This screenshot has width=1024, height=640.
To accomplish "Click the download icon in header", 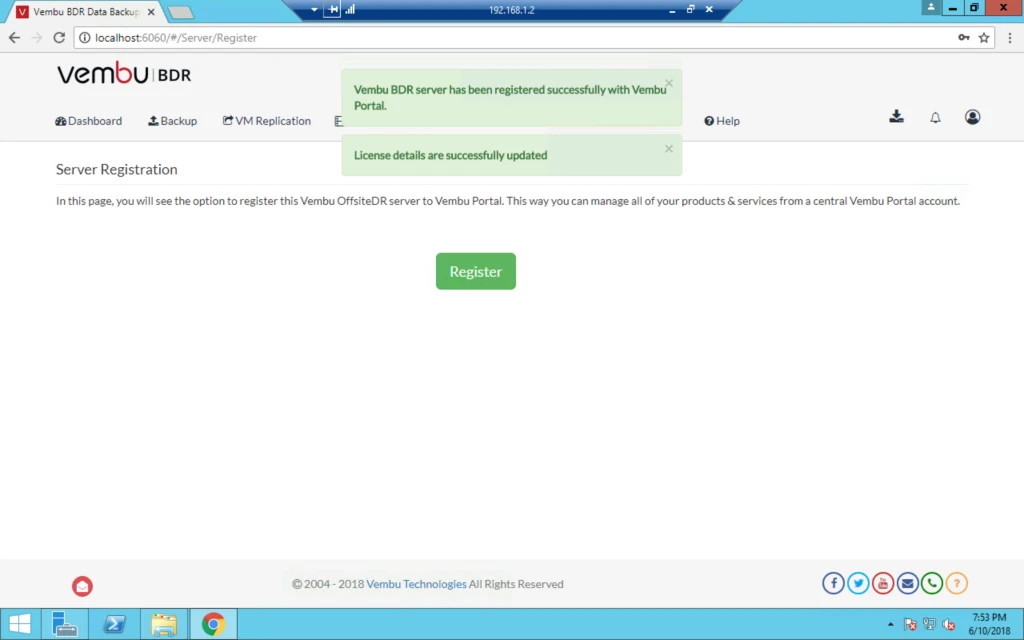I will tap(896, 117).
